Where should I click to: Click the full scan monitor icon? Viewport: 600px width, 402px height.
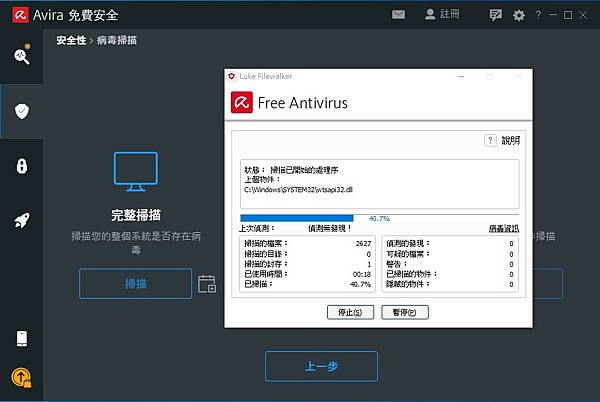(x=136, y=172)
